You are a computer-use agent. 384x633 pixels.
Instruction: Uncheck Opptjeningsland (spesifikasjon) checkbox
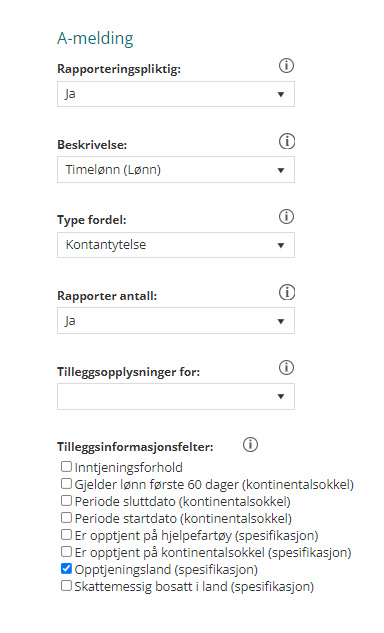point(66,569)
